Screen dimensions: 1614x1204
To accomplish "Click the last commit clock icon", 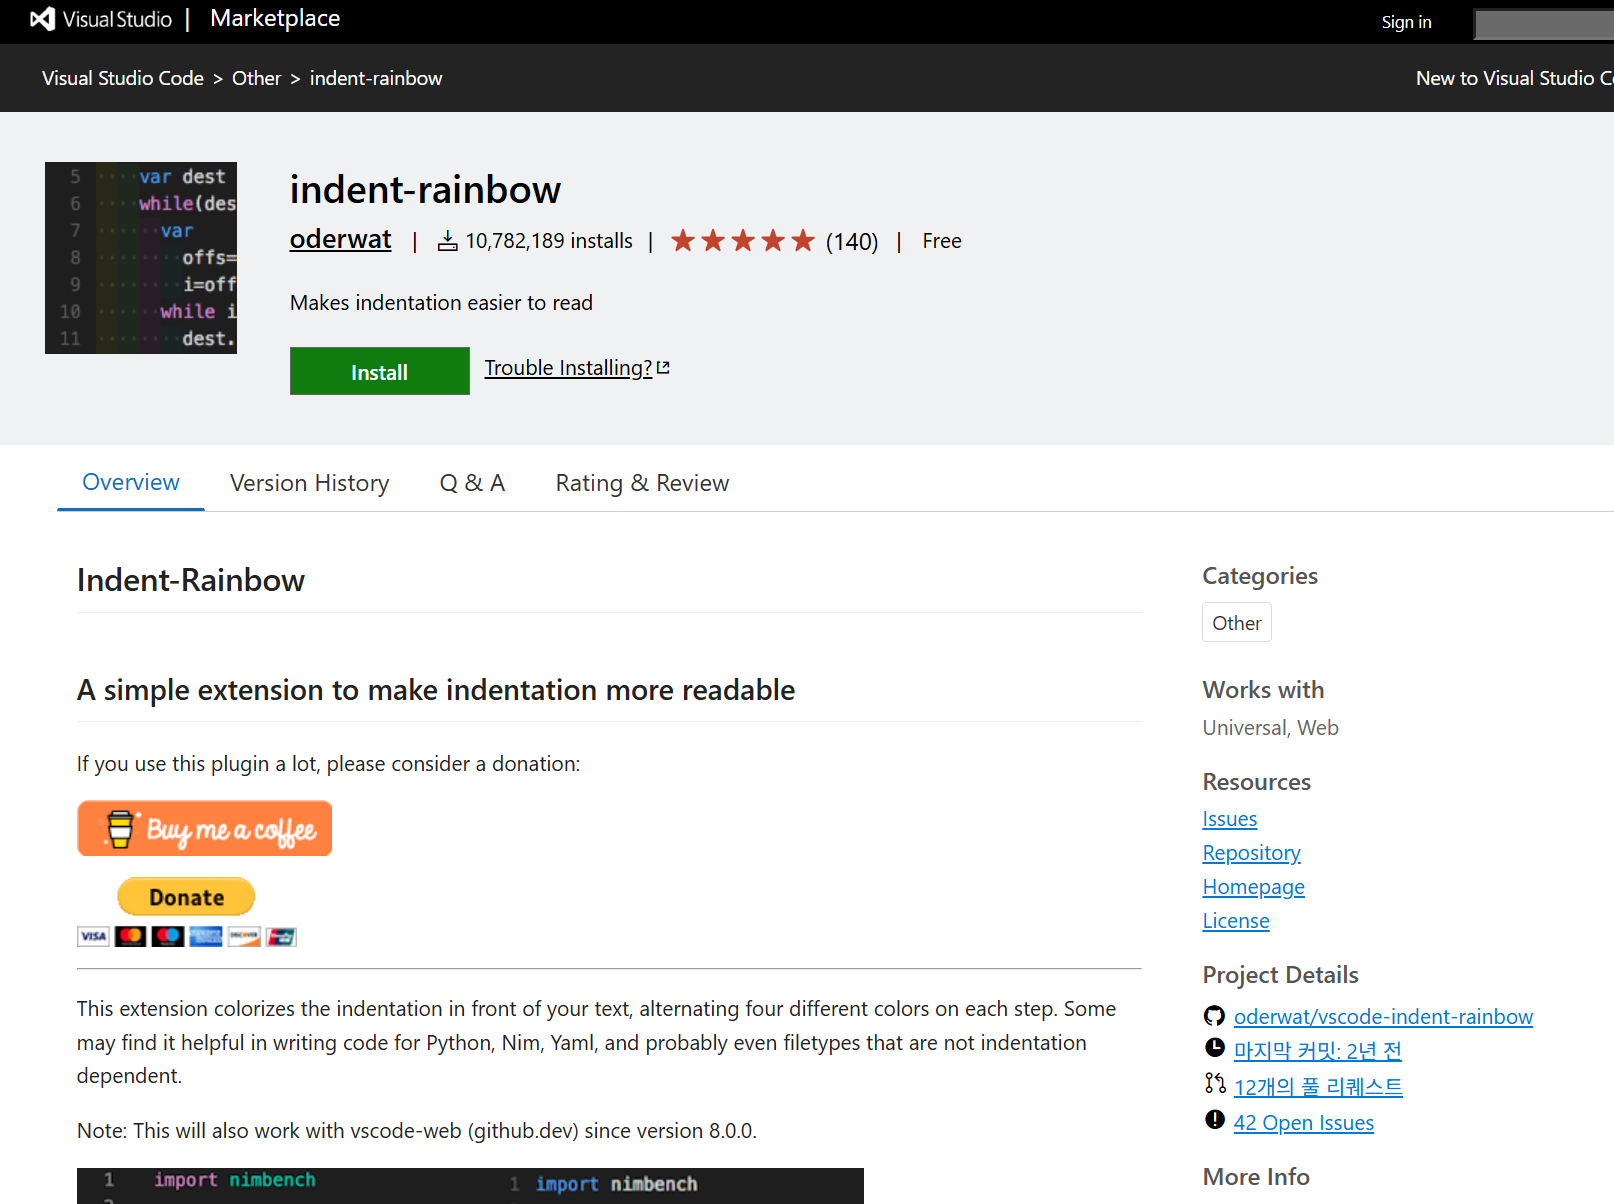I will pos(1214,1047).
